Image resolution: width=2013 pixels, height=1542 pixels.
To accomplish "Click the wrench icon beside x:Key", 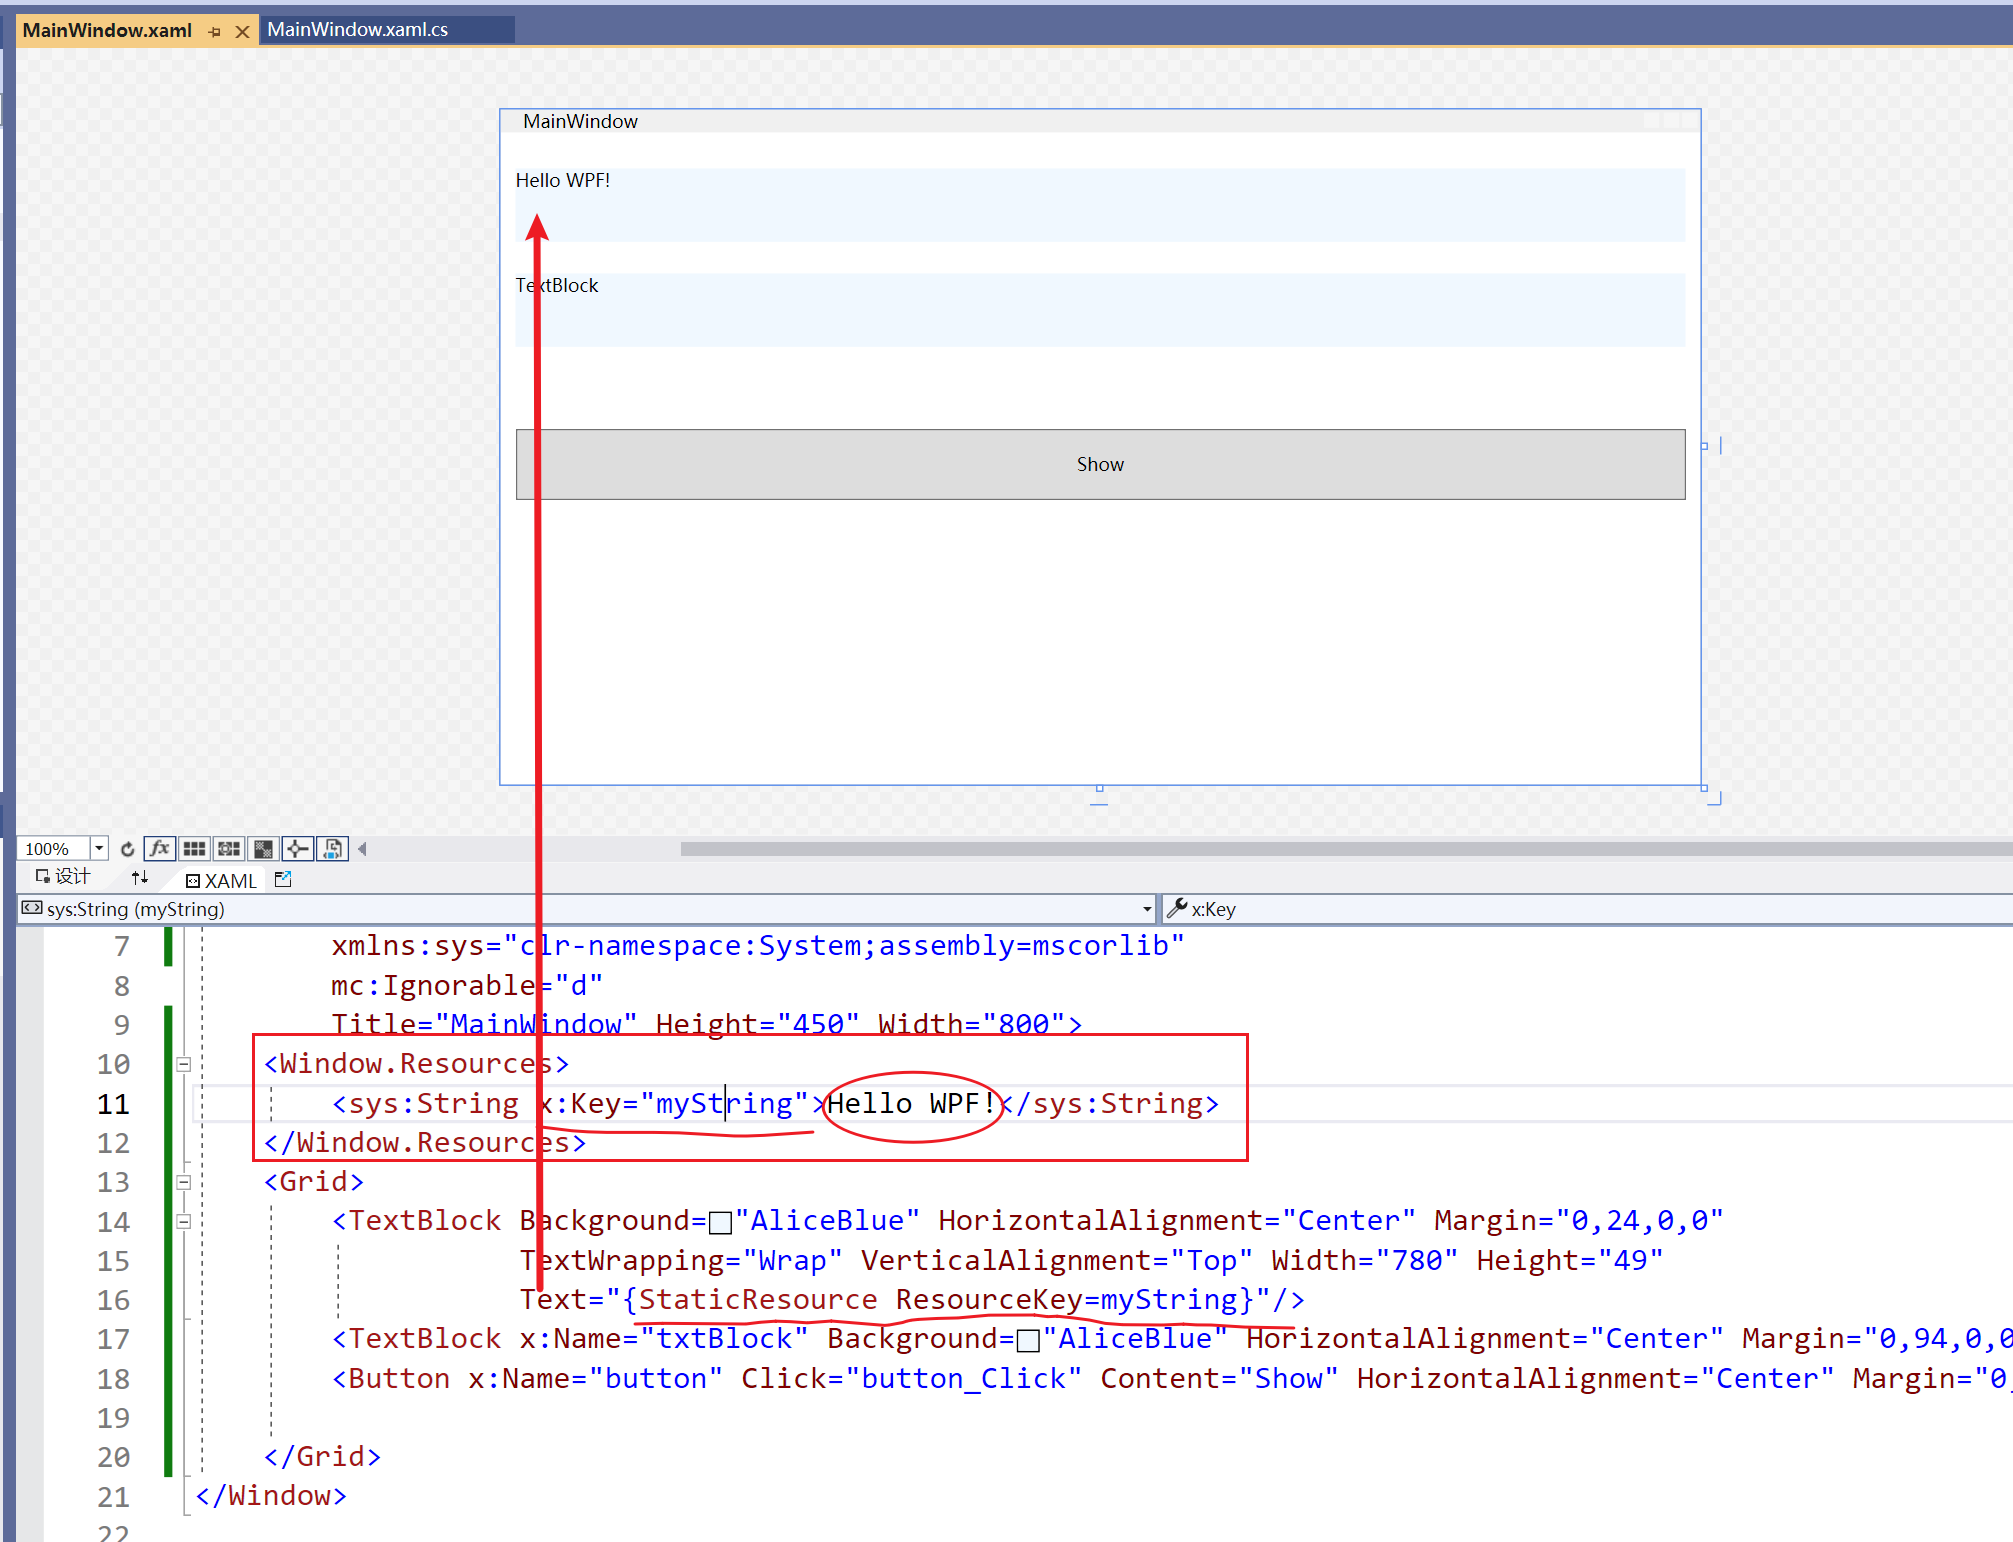I will click(1177, 908).
